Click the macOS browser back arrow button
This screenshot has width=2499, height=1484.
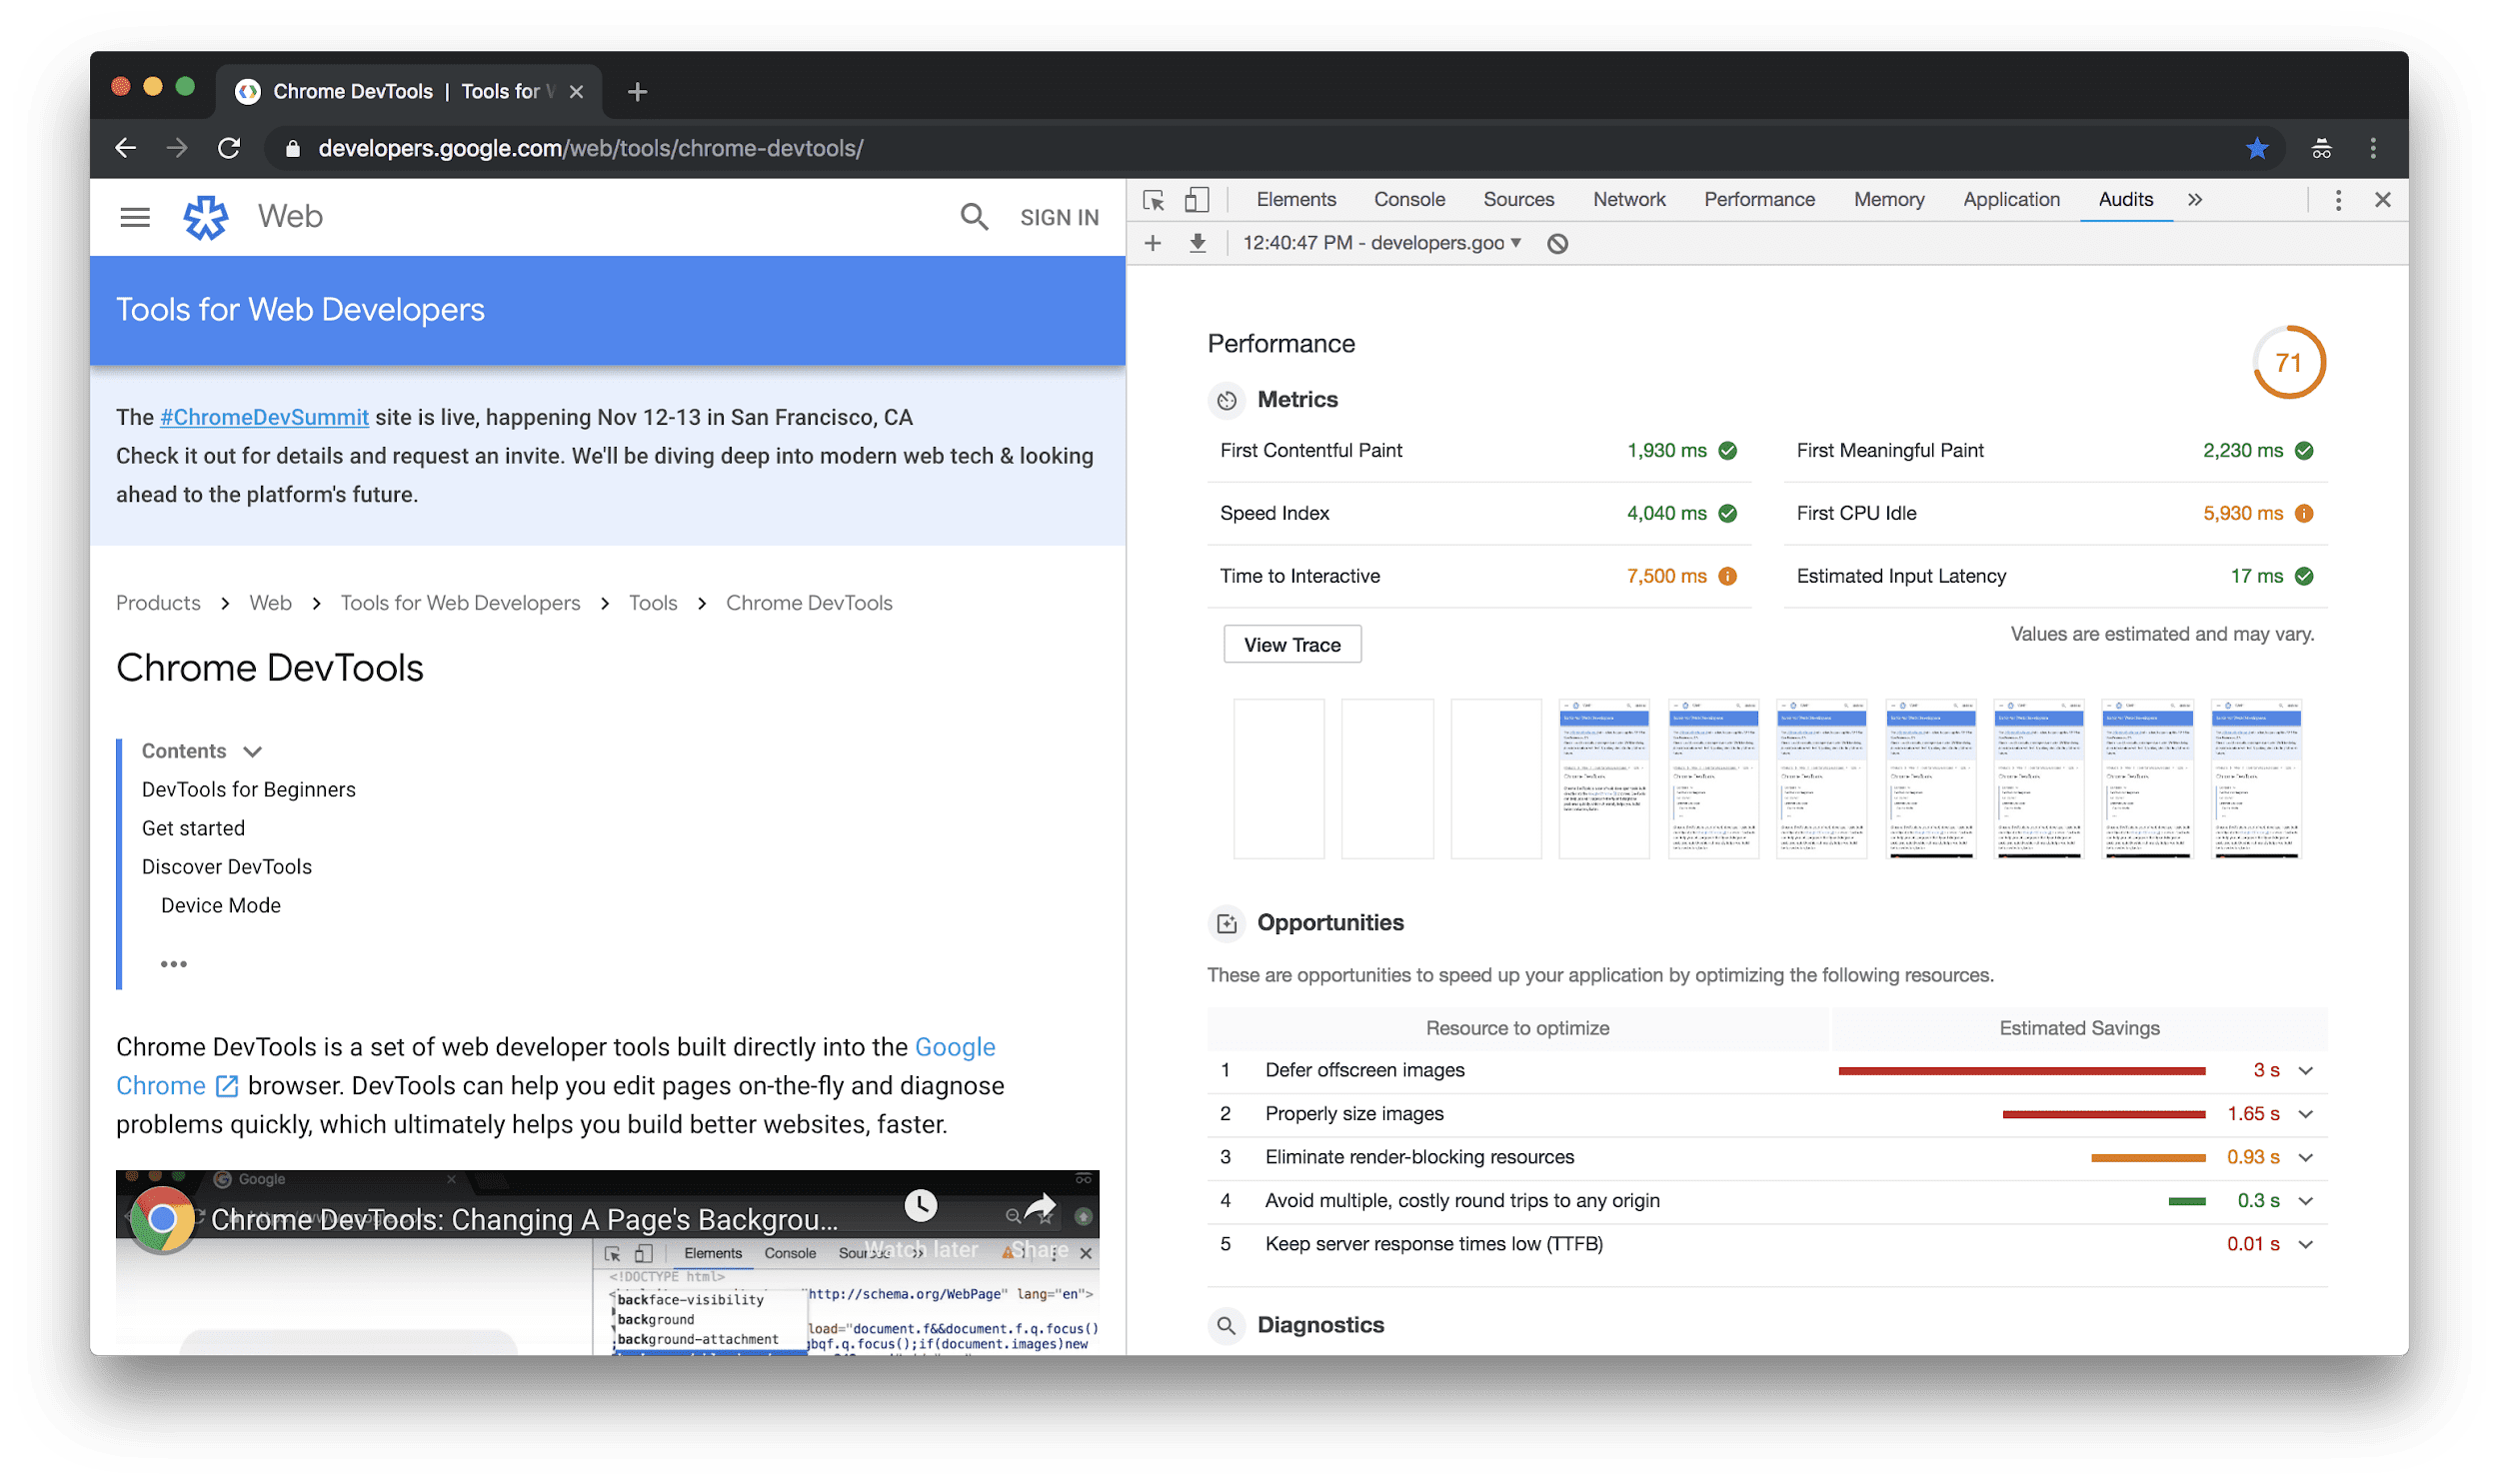[126, 147]
